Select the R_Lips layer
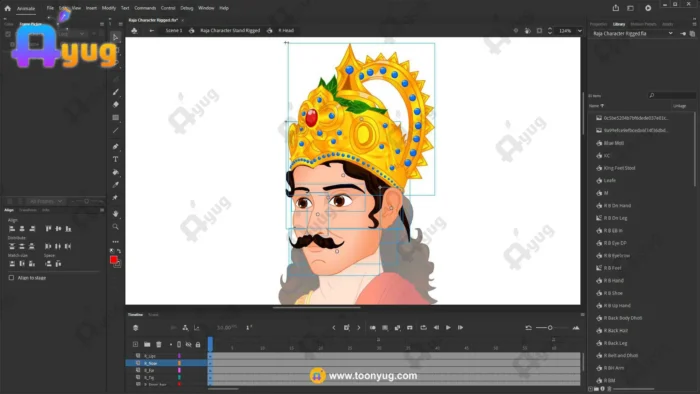This screenshot has height=394, width=700. pos(150,356)
